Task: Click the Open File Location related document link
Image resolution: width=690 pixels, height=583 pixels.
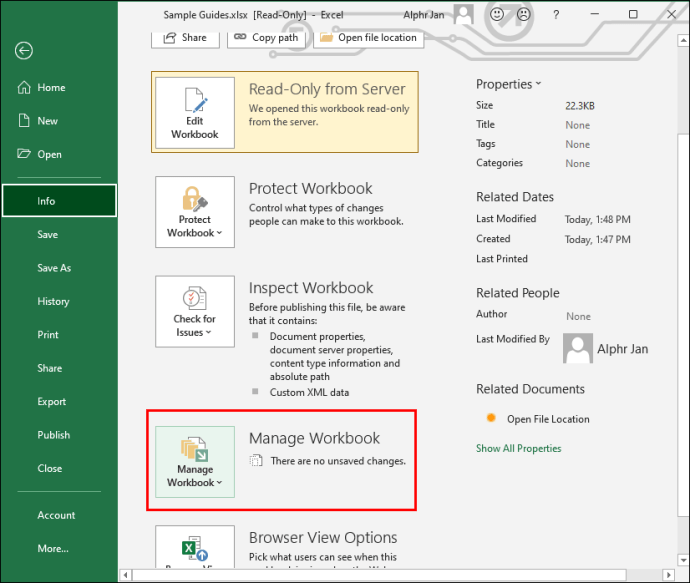Action: 548,419
